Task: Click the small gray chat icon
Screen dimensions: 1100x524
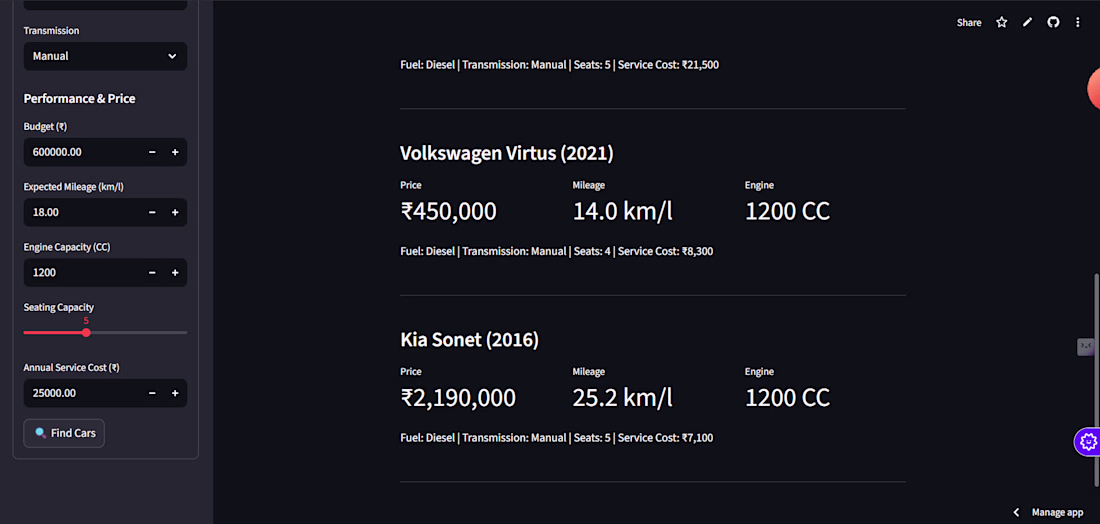Action: [1086, 347]
